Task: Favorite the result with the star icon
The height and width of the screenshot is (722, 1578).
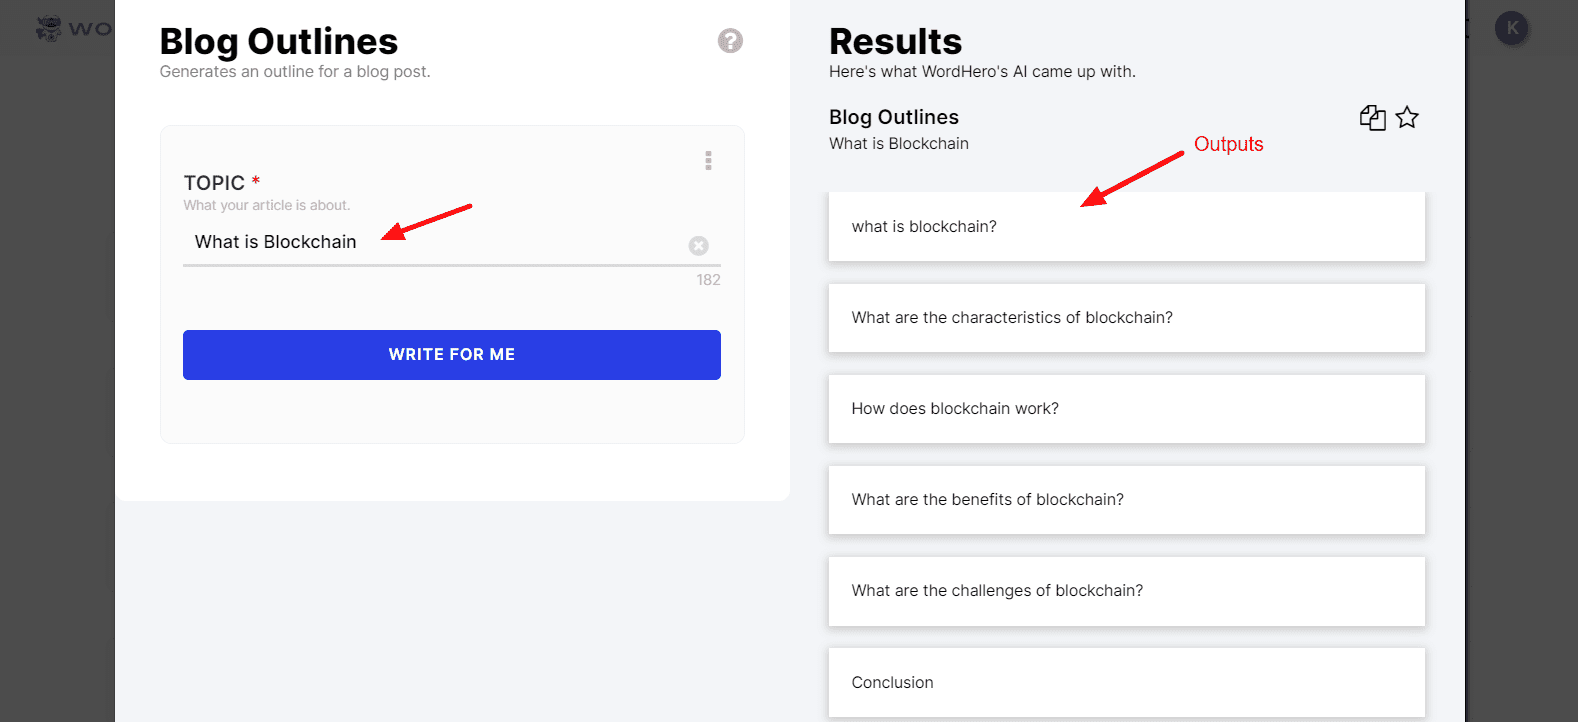Action: pos(1407,118)
